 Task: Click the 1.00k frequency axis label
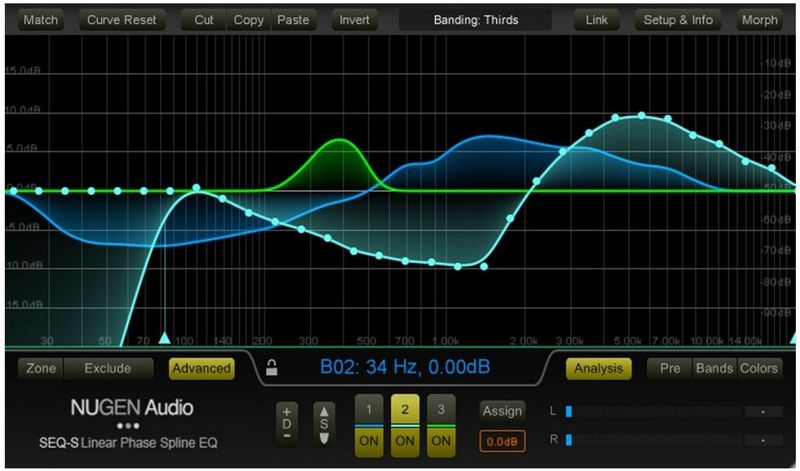pos(446,341)
